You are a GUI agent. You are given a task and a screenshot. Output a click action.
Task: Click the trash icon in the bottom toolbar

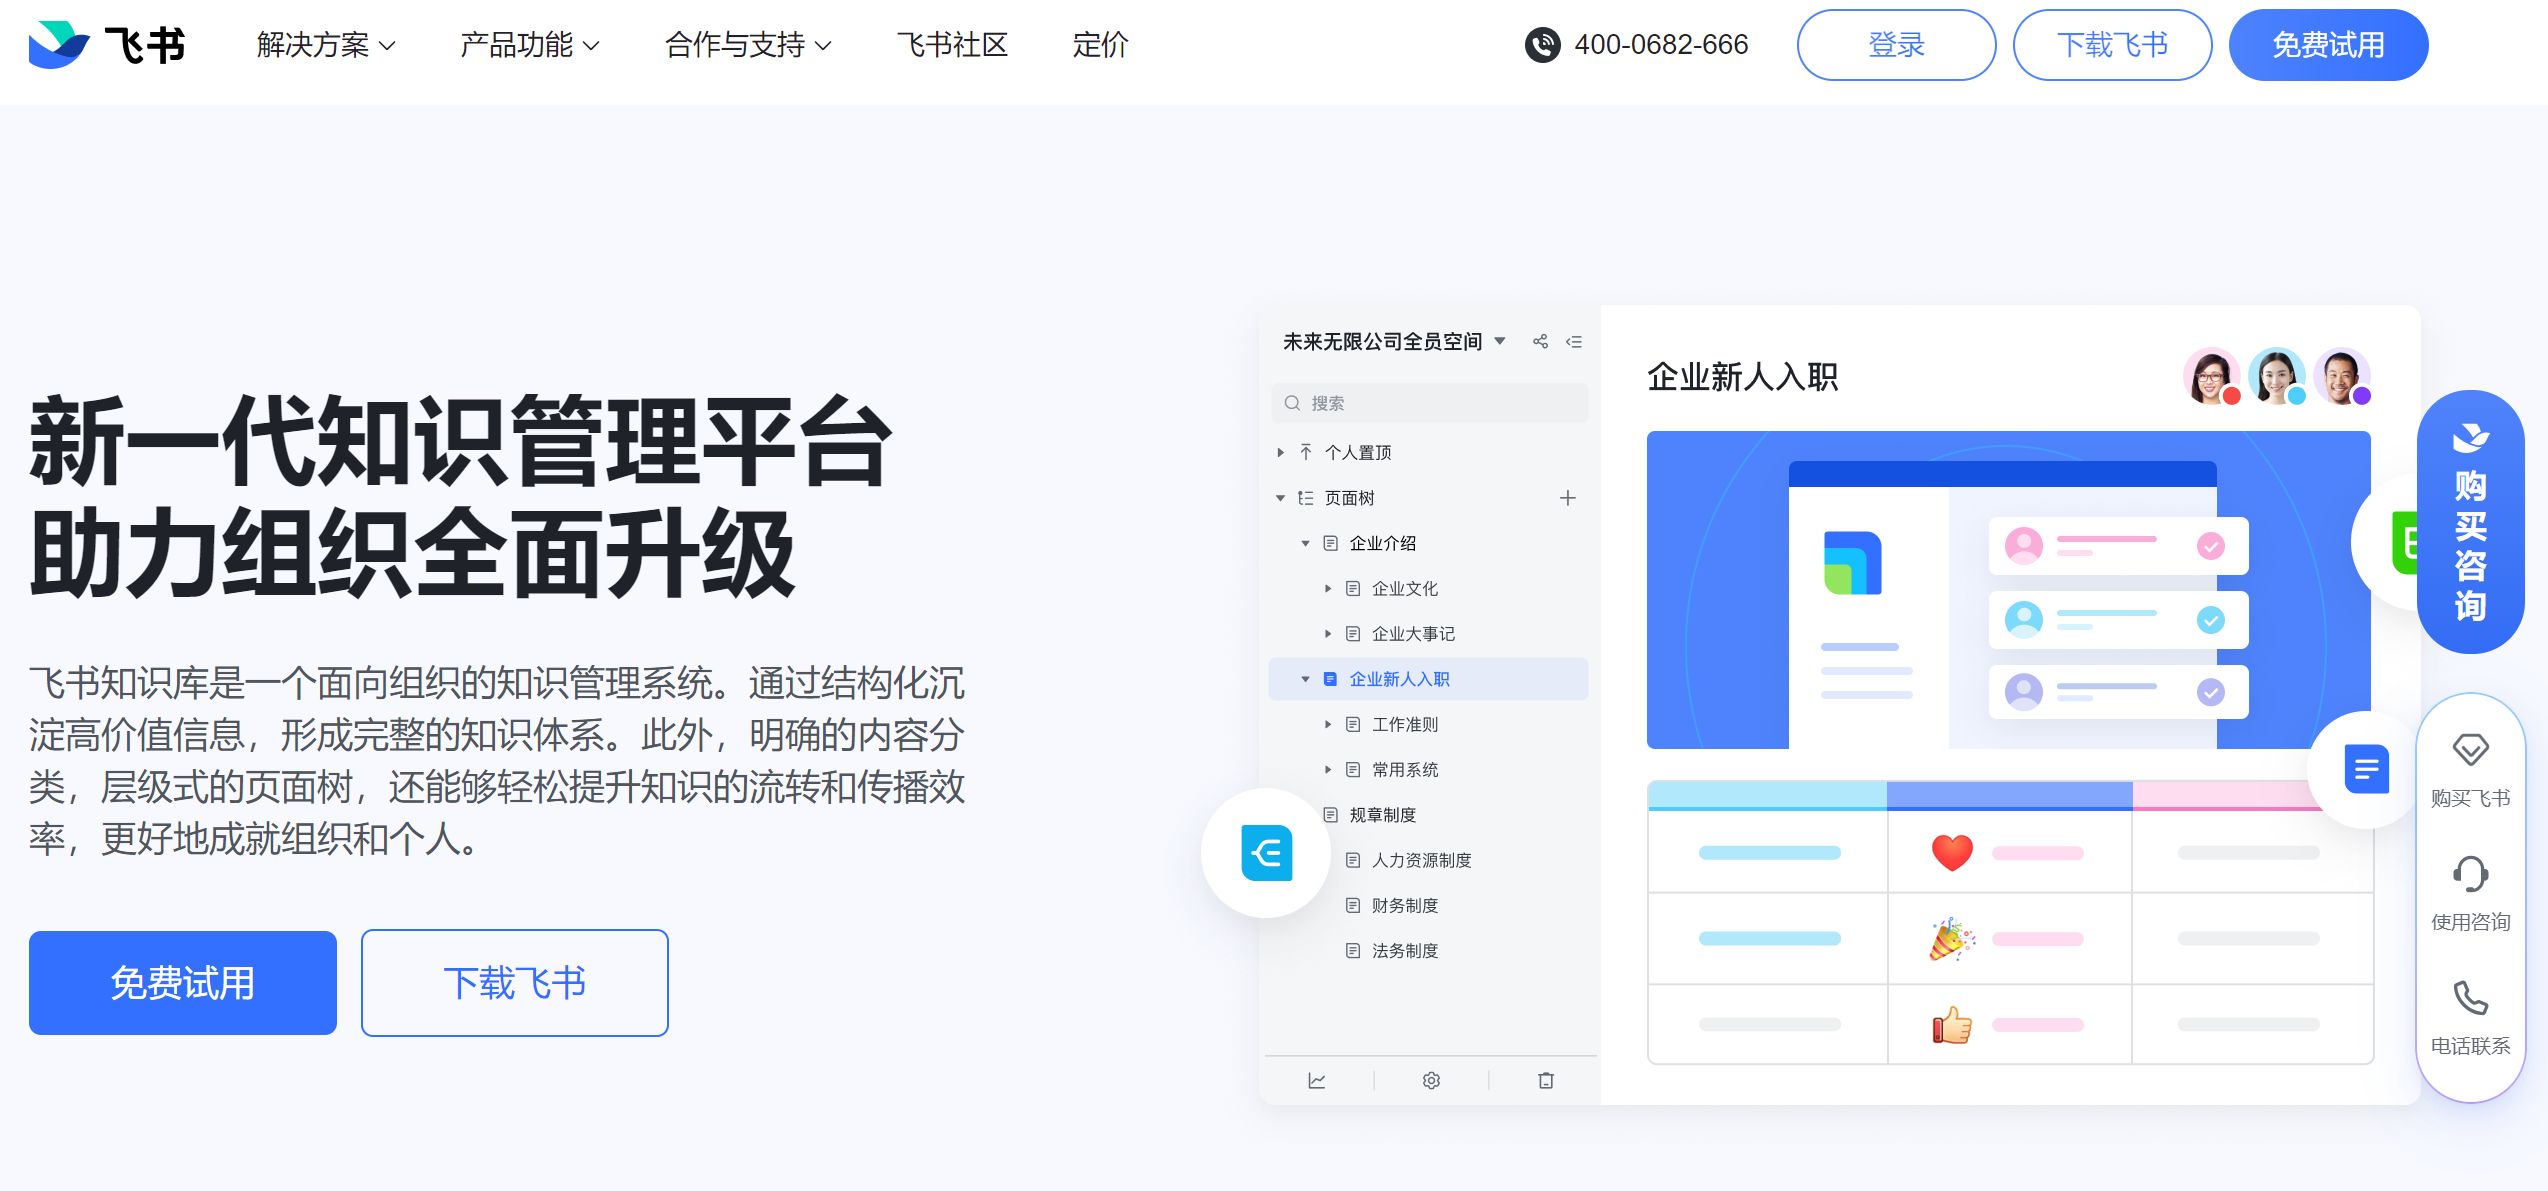pos(1545,1080)
